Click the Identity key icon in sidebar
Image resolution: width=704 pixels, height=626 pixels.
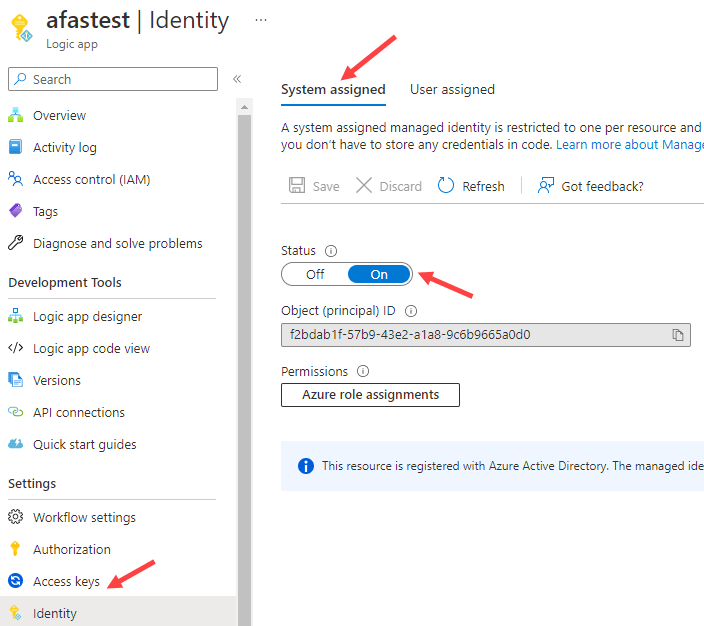tap(15, 613)
